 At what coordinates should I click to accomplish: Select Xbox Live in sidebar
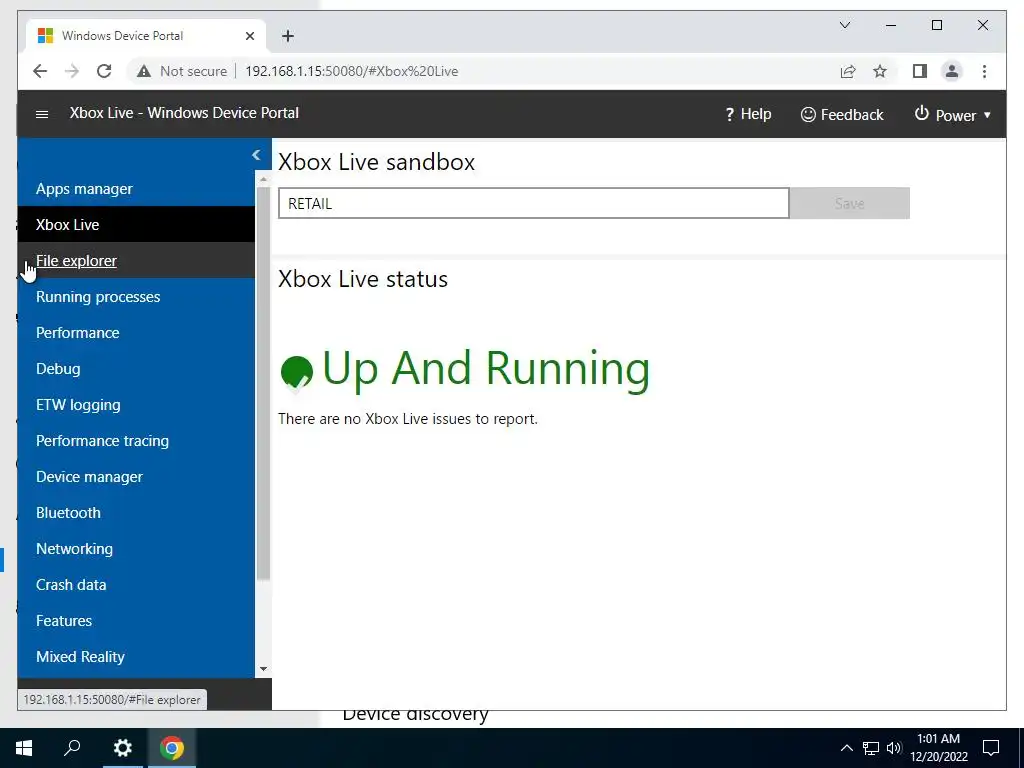[x=136, y=225]
